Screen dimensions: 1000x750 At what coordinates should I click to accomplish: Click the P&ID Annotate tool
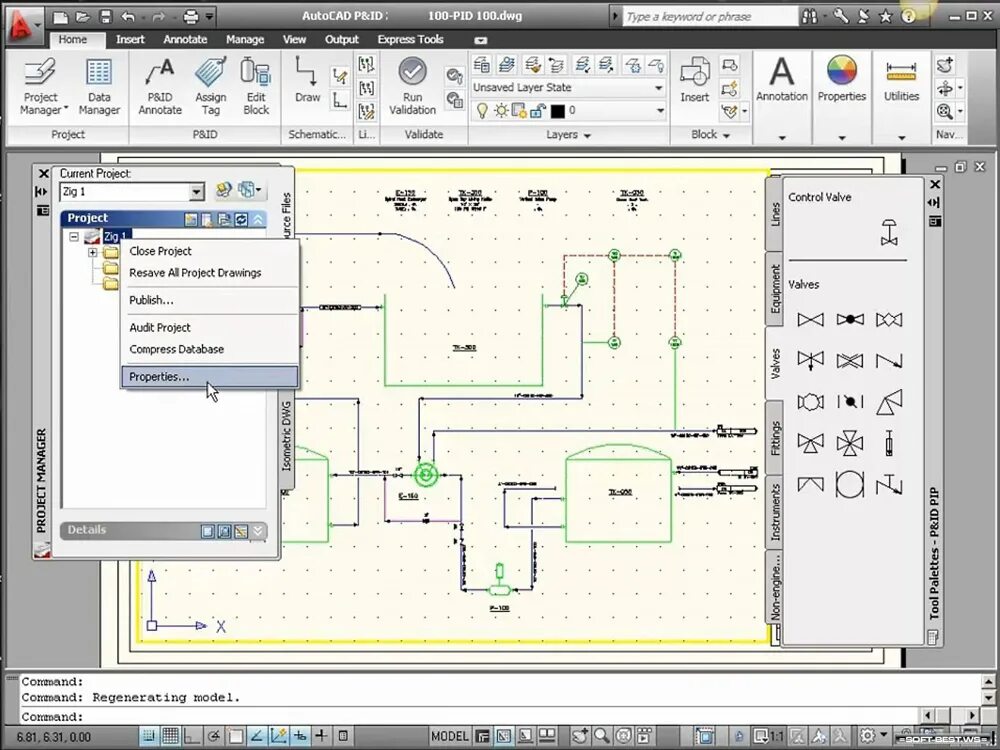point(159,87)
